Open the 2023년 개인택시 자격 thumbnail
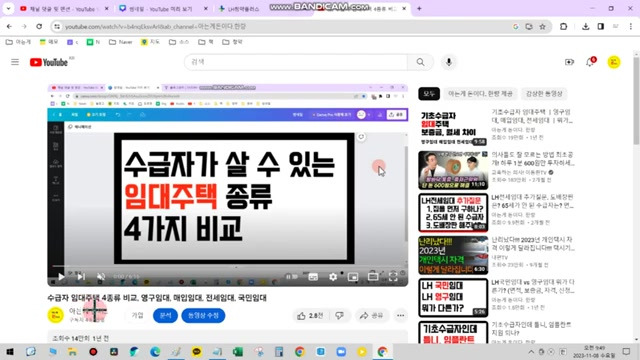This screenshot has height=360, width=640. [453, 255]
